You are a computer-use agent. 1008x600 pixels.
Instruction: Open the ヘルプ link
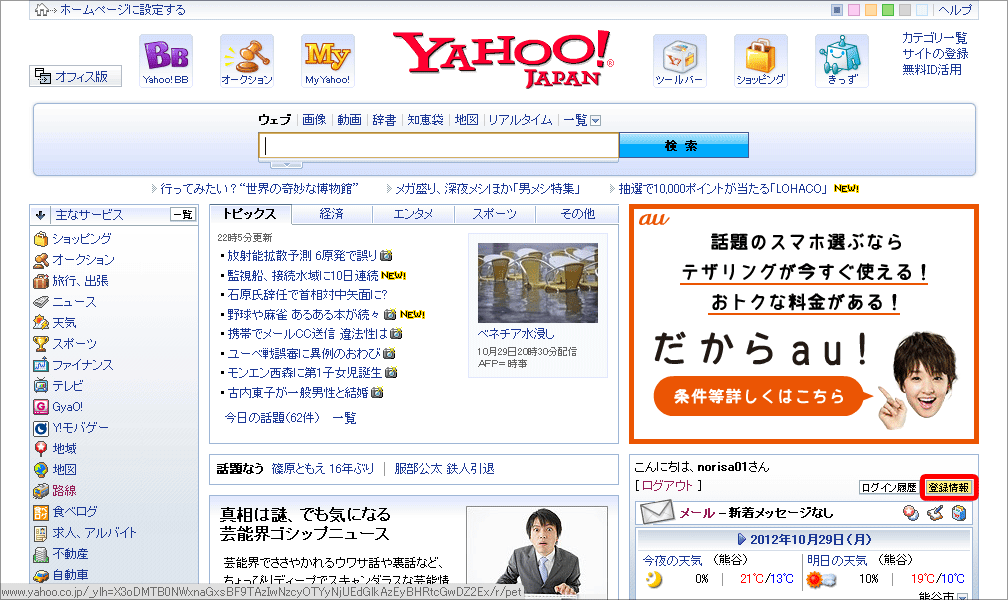[955, 10]
